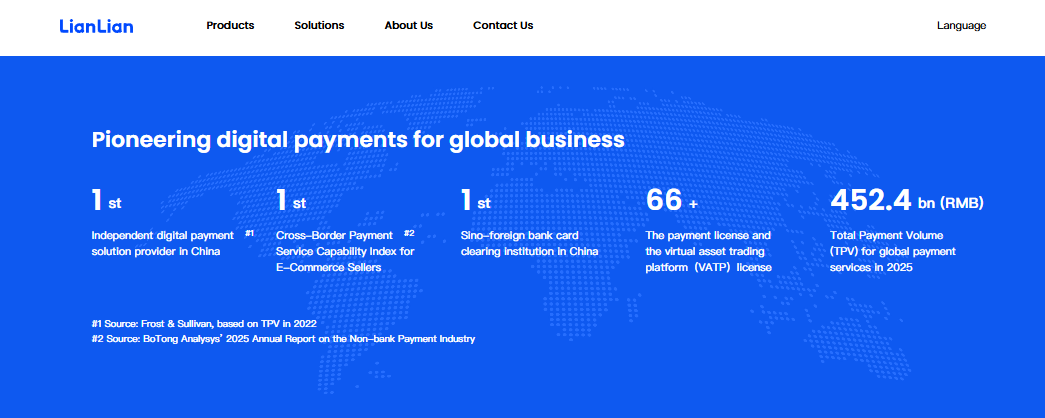Open the Language selector
This screenshot has width=1045, height=418.
(961, 26)
